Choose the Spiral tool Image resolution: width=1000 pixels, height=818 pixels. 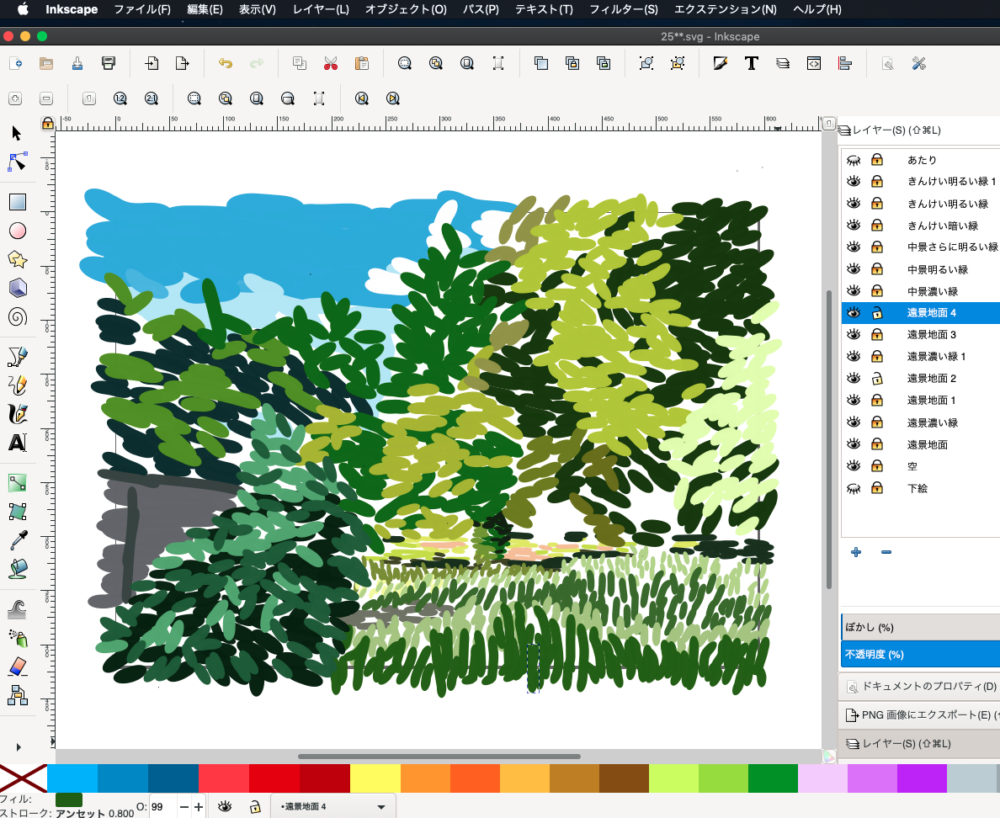pos(17,316)
